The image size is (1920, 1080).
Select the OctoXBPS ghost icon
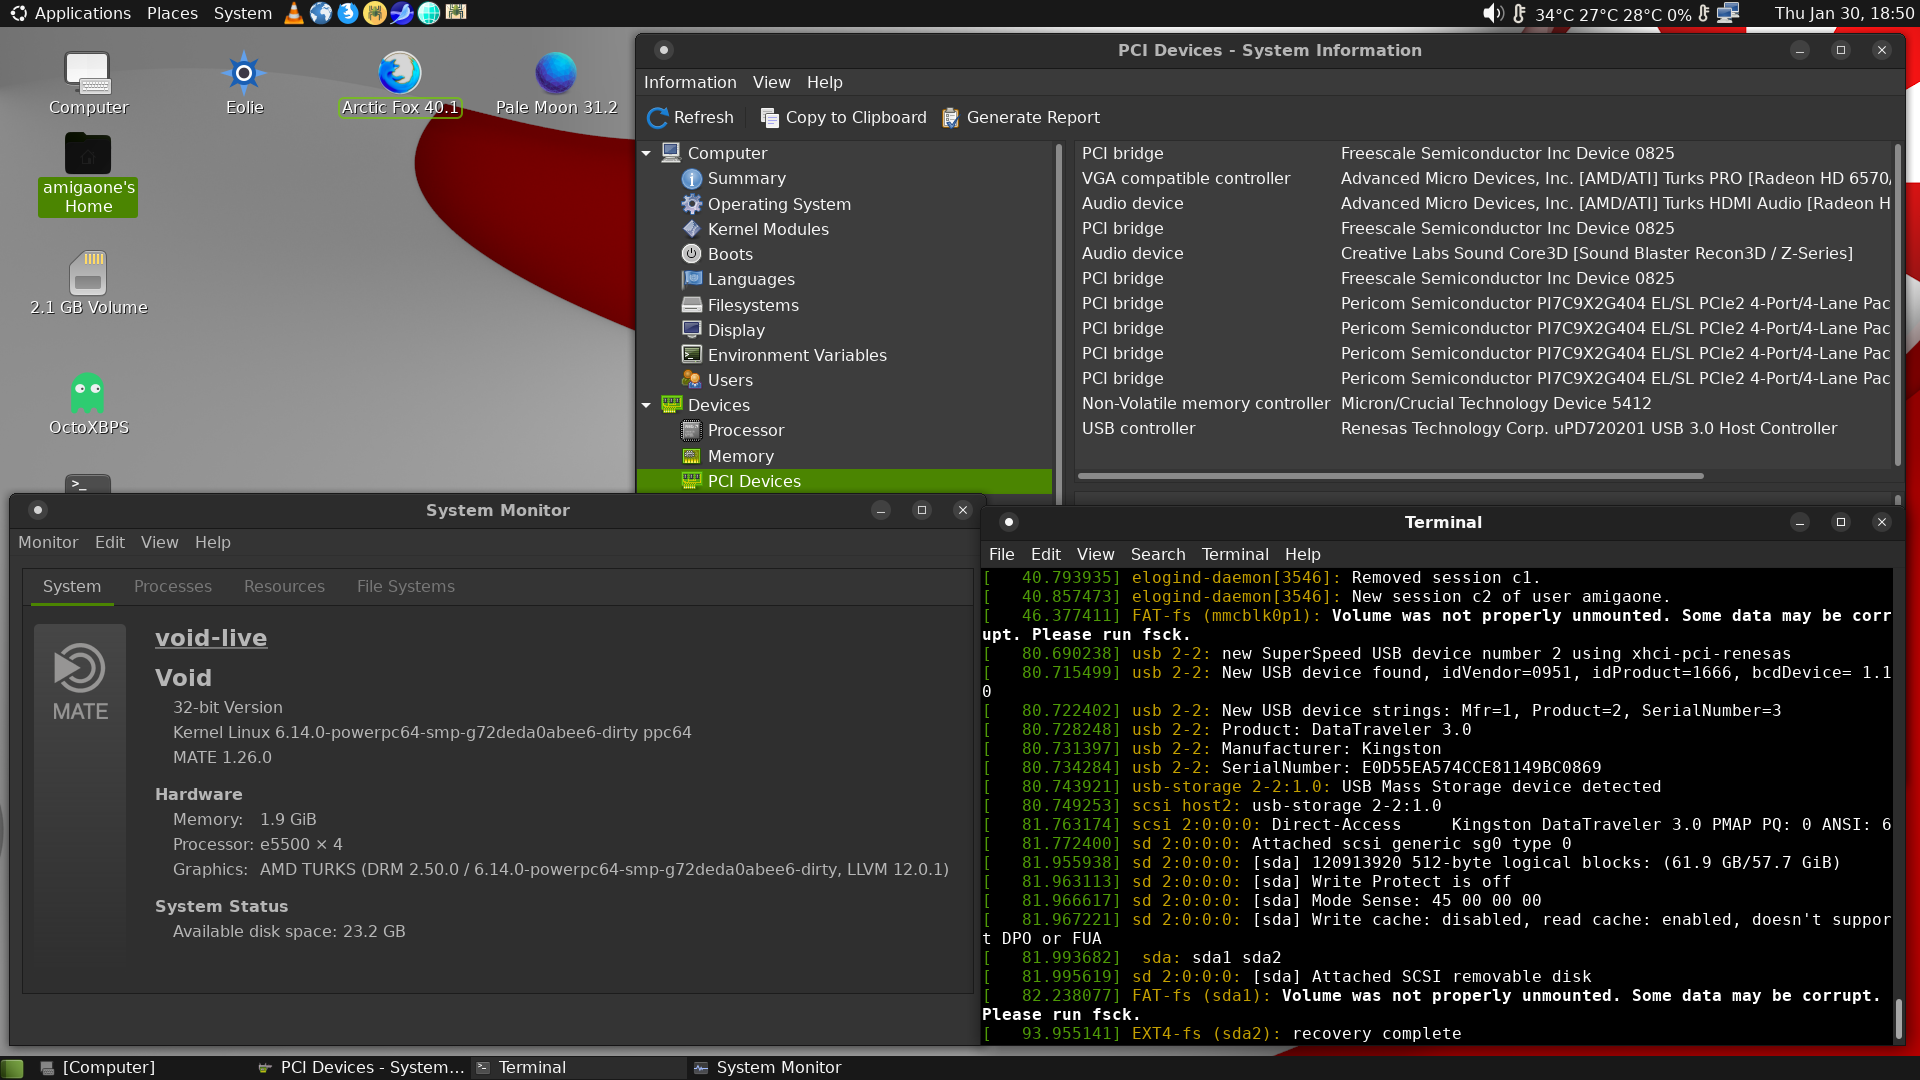pyautogui.click(x=88, y=404)
